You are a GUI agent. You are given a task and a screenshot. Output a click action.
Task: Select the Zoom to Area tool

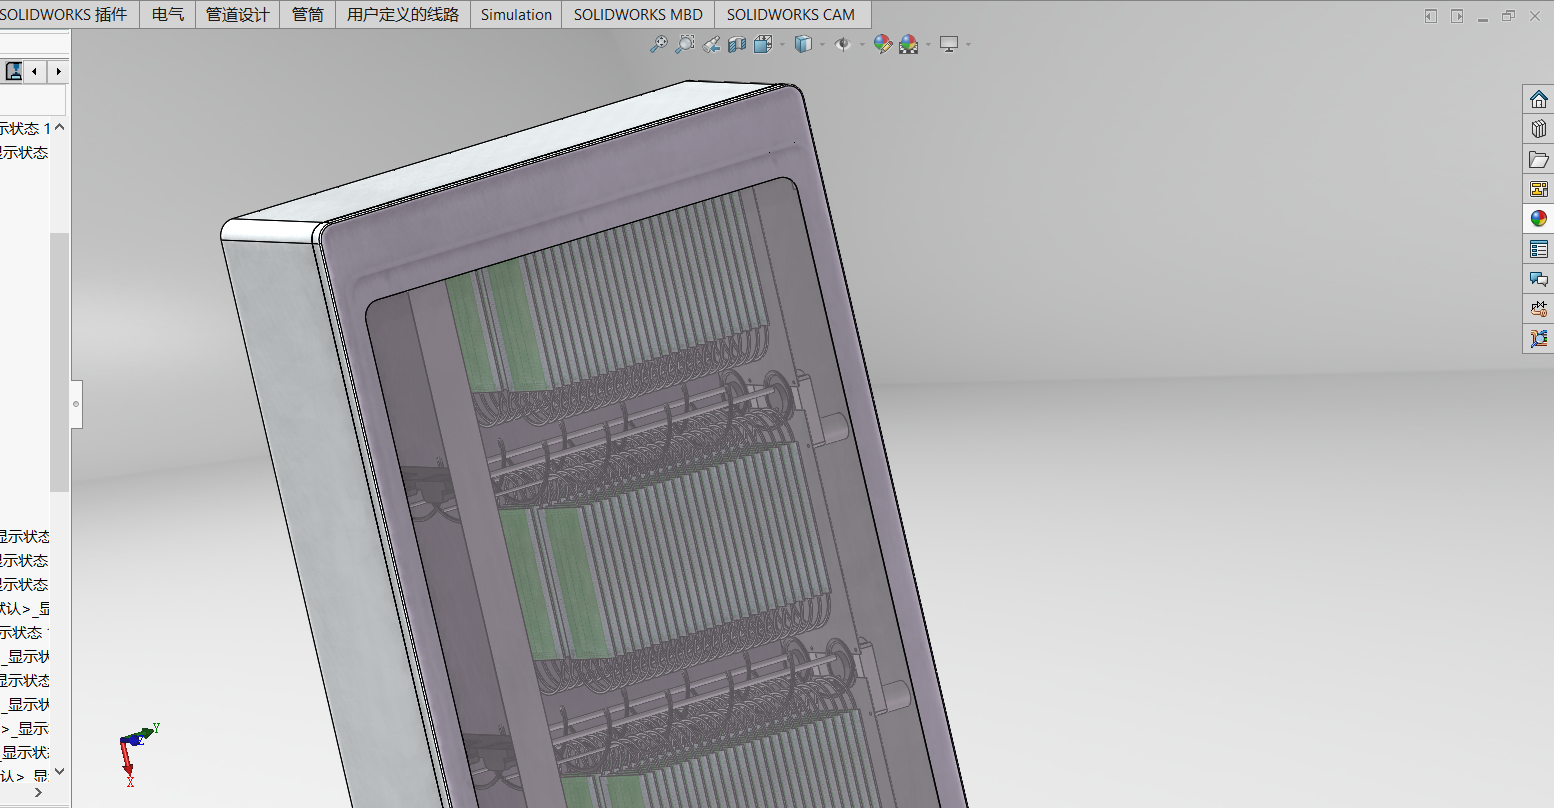click(x=685, y=44)
